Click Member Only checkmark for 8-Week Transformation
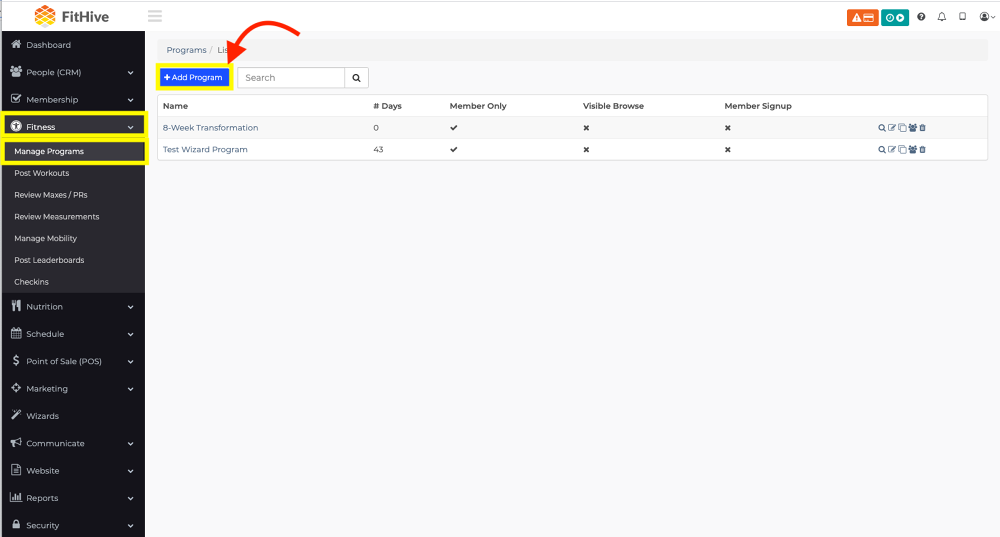Viewport: 1000px width, 537px height. pos(453,128)
